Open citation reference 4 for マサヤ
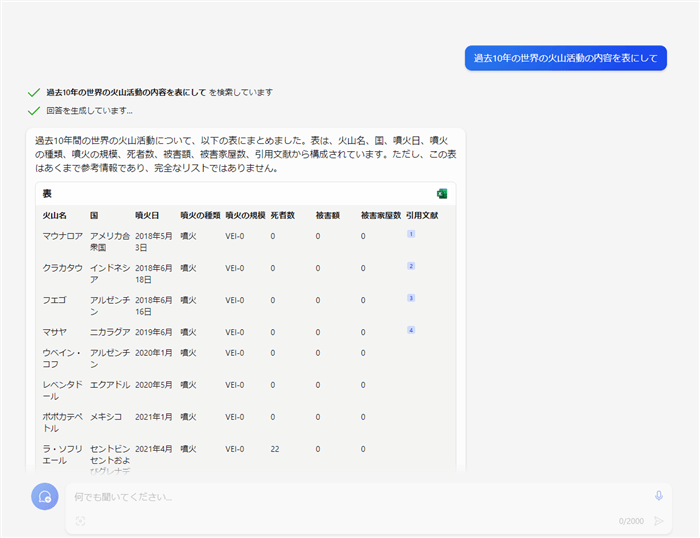The width and height of the screenshot is (700, 538). [x=411, y=330]
